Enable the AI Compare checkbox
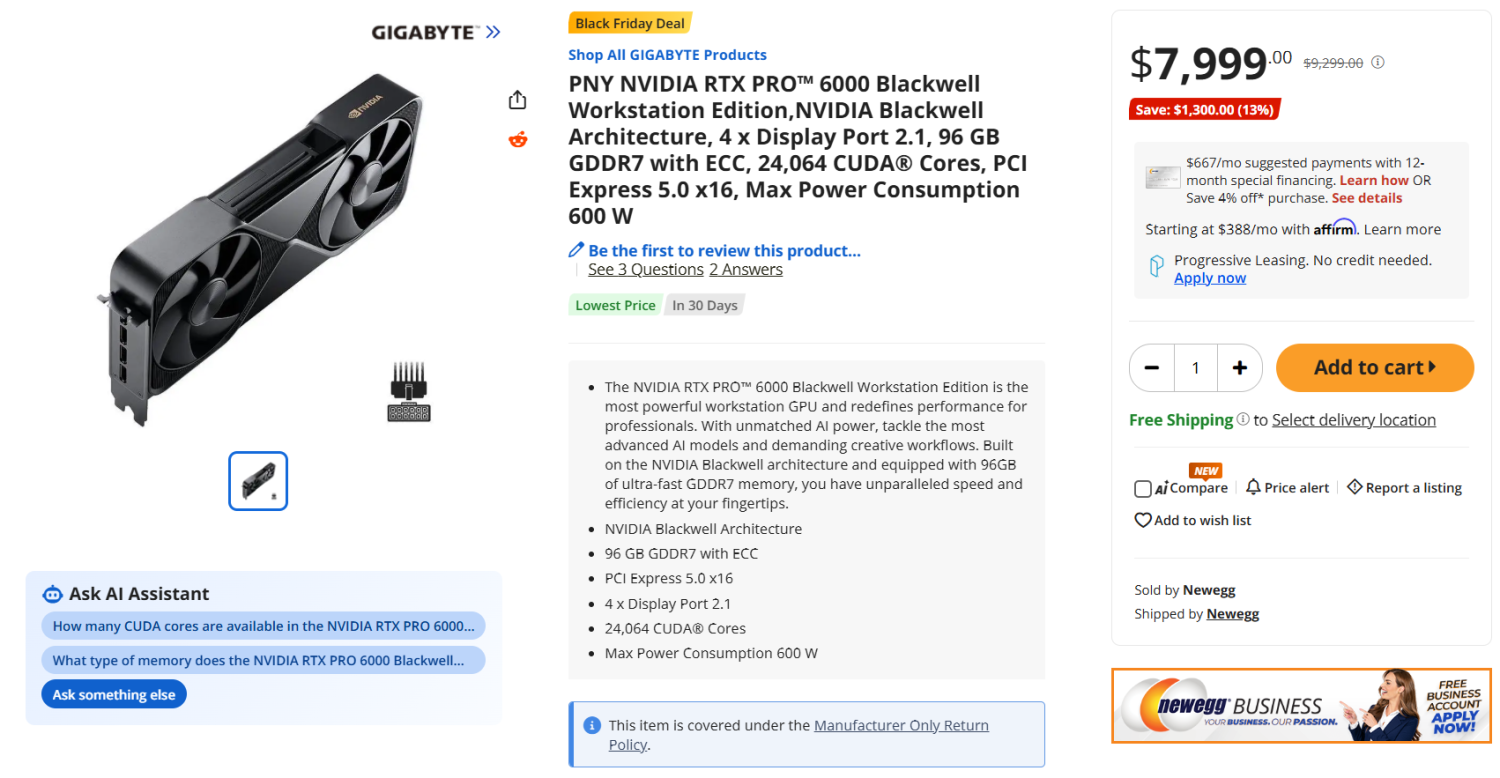The height and width of the screenshot is (778, 1500). point(1143,488)
